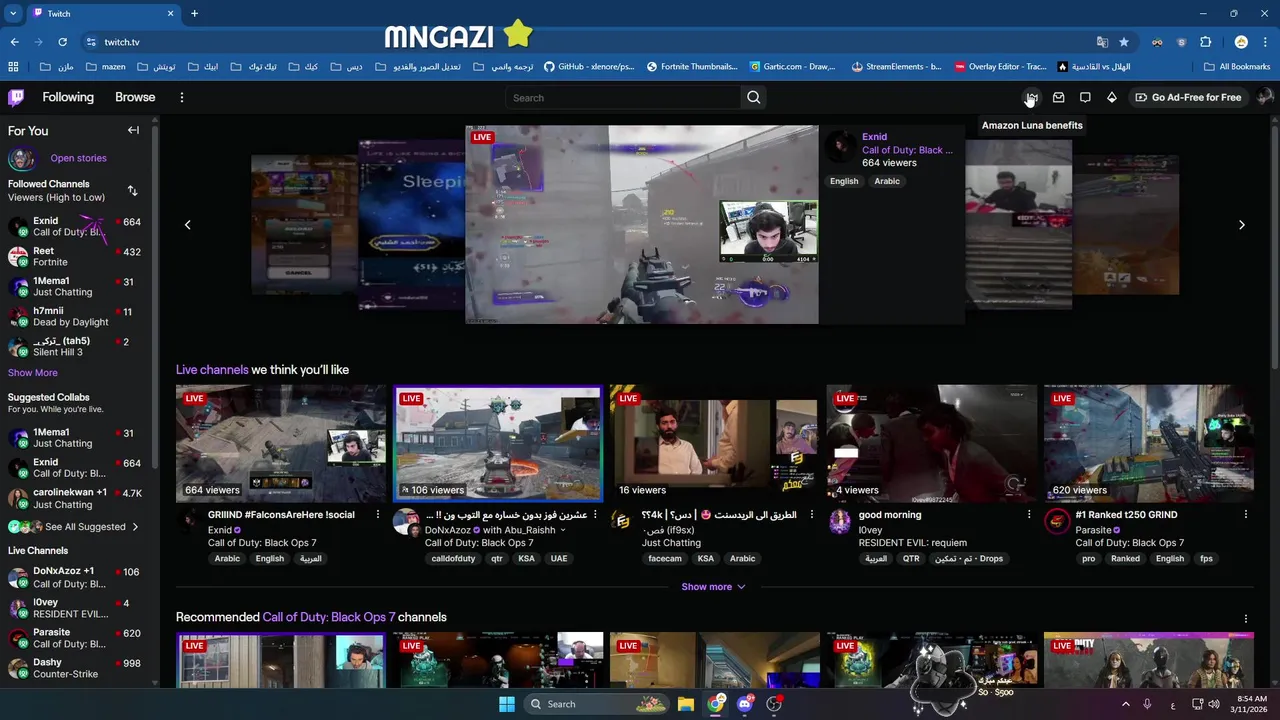The image size is (1280, 720).
Task: Open the three-dot more menu beside Browse
Action: pyautogui.click(x=181, y=97)
